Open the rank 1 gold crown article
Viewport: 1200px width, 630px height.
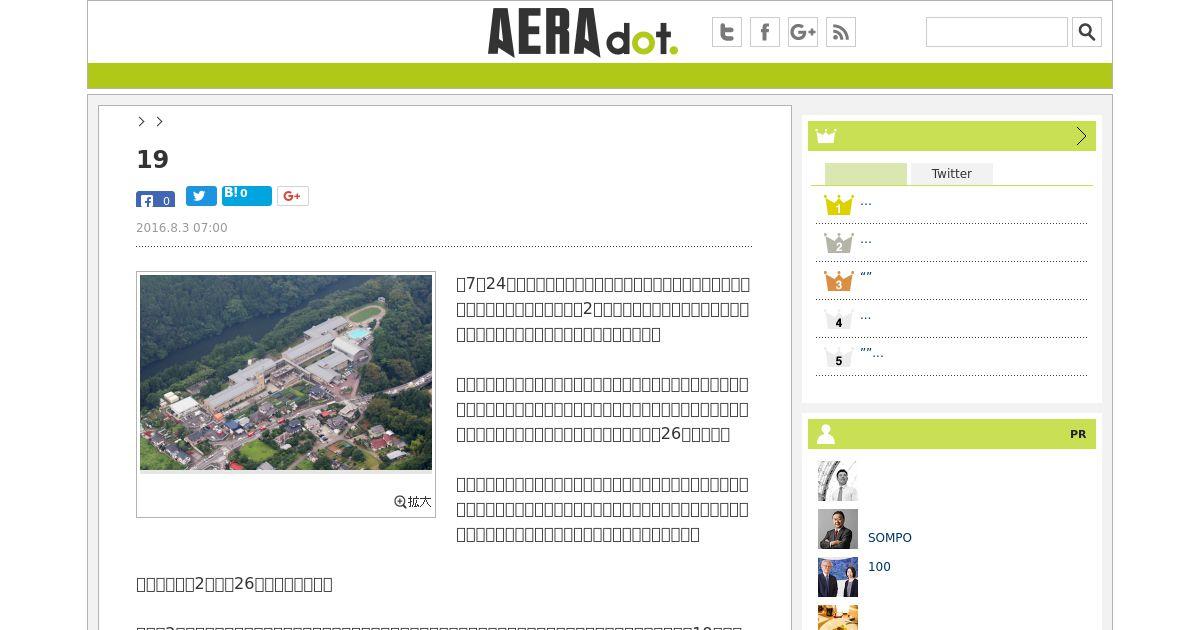(x=838, y=205)
